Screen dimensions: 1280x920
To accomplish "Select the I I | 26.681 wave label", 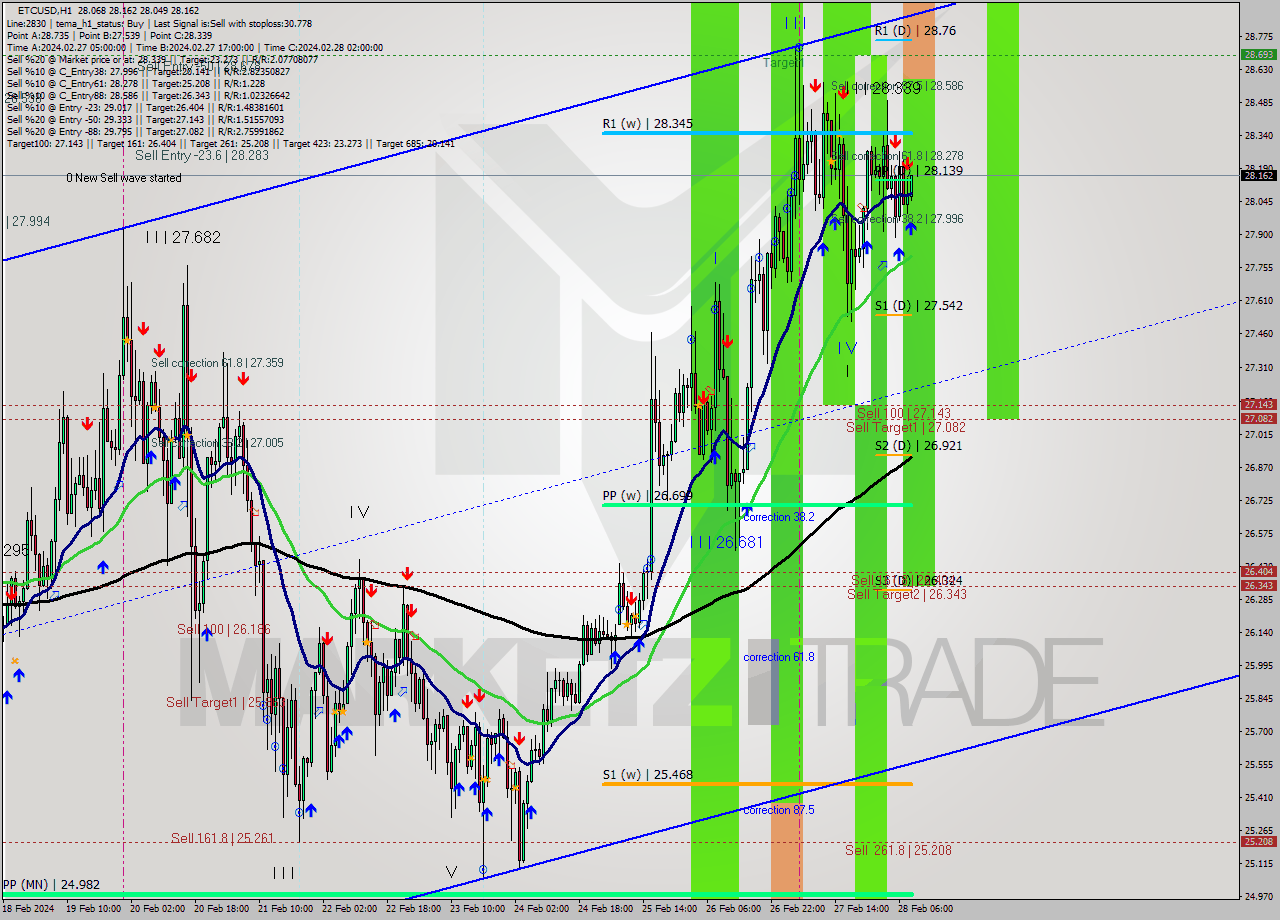I will click(726, 542).
